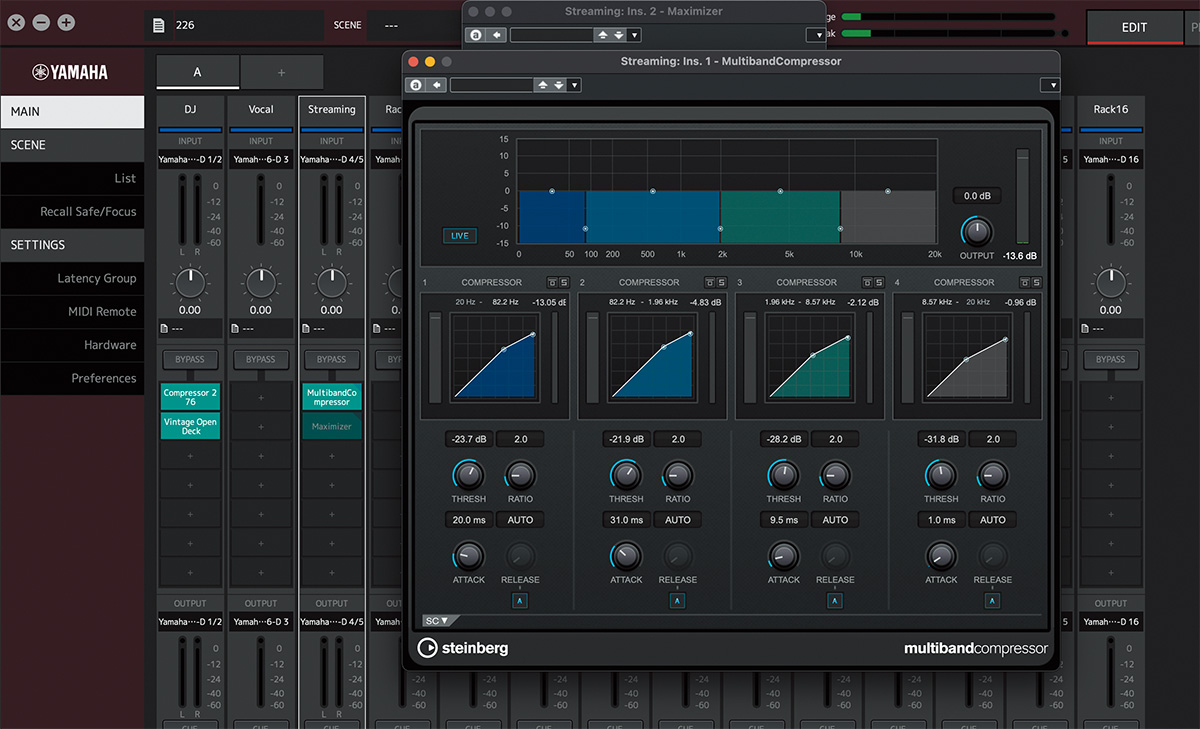Click band 3 threshold value -28.2 dB

click(x=784, y=439)
